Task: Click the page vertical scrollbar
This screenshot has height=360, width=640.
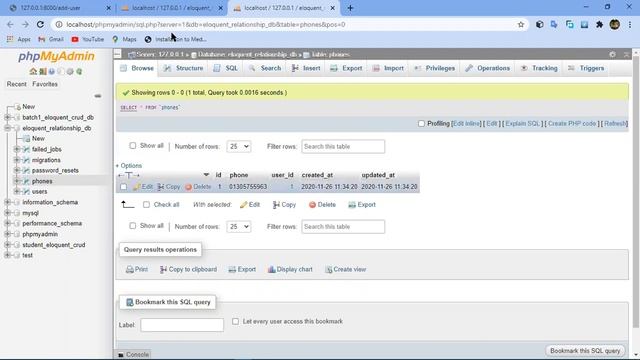Action: coord(636,192)
